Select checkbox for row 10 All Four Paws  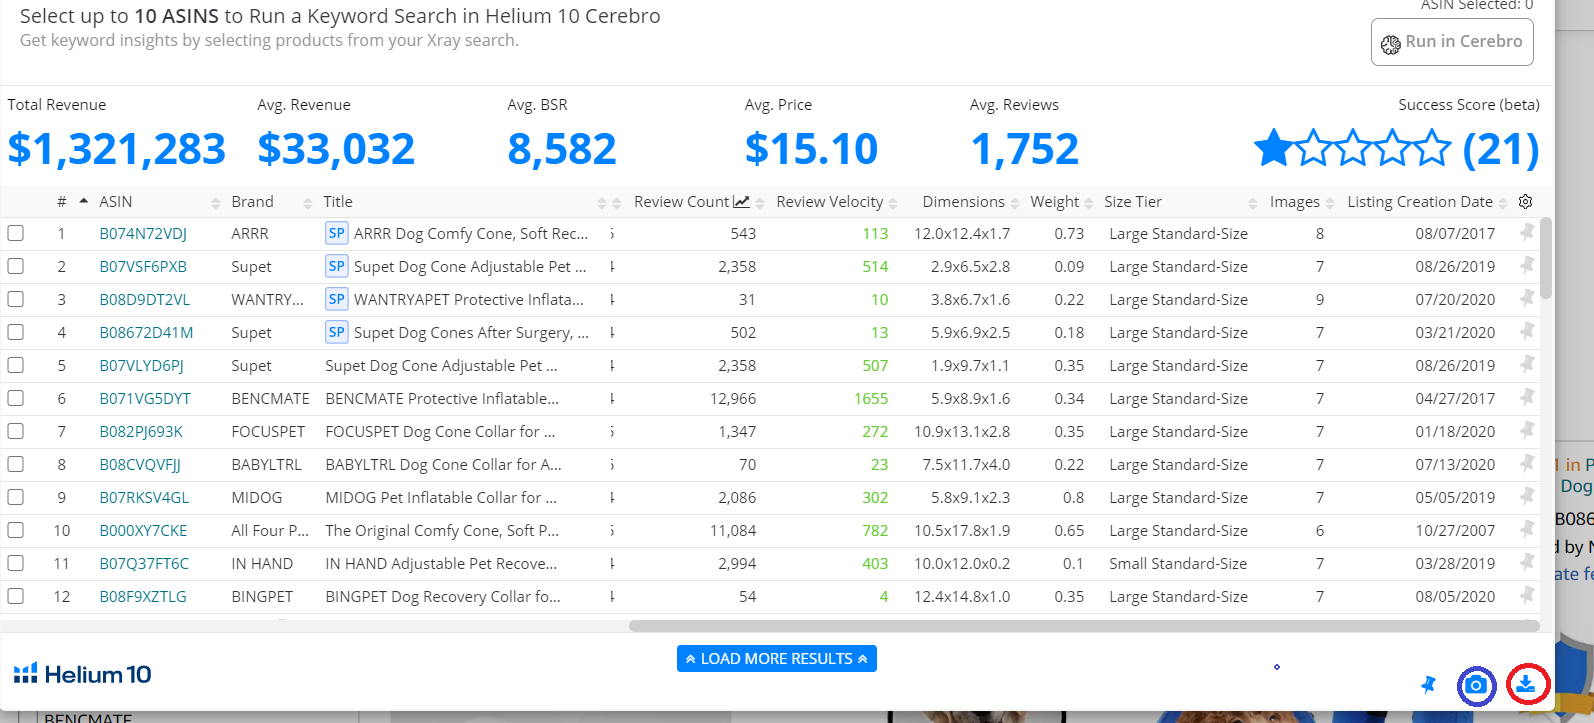coord(16,530)
